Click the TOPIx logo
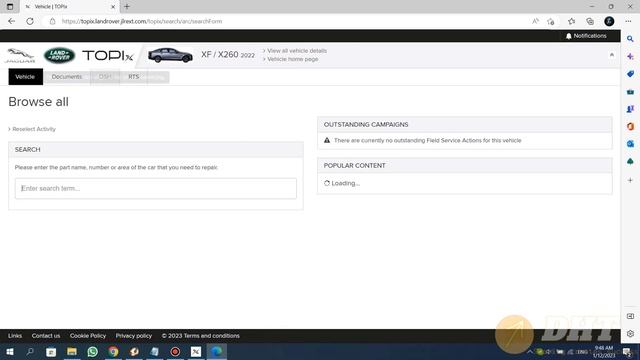 coord(108,56)
